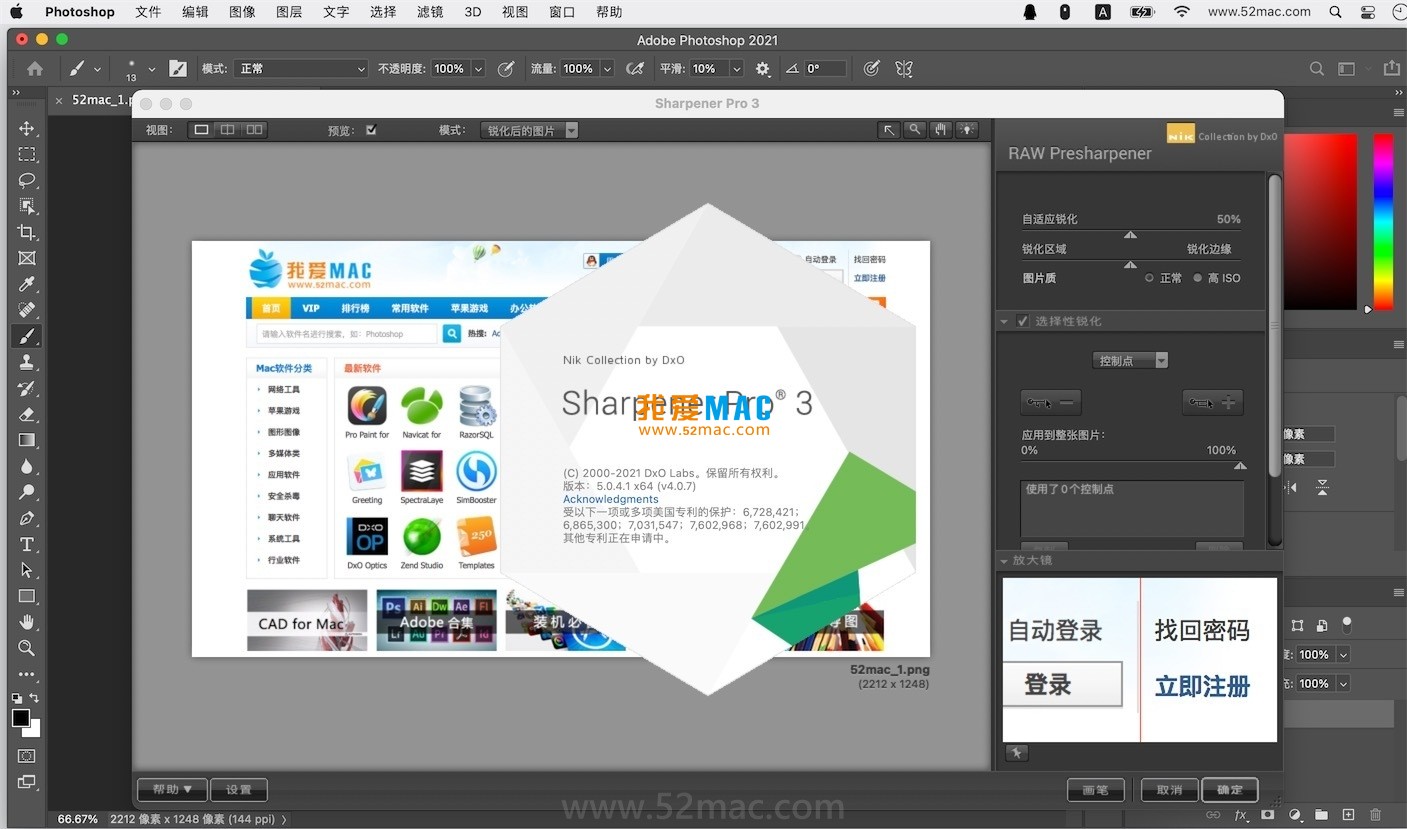Open the brush settings panel icon
This screenshot has width=1407, height=829.
pyautogui.click(x=178, y=69)
